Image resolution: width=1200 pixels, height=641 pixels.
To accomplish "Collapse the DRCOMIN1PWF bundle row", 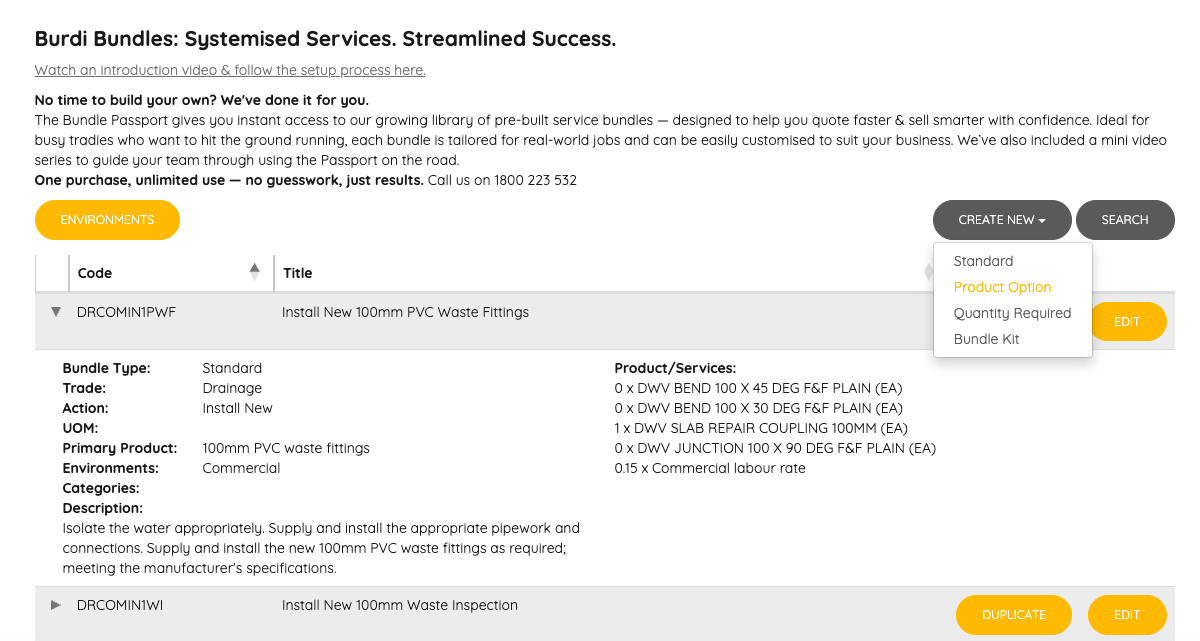I will tap(56, 312).
